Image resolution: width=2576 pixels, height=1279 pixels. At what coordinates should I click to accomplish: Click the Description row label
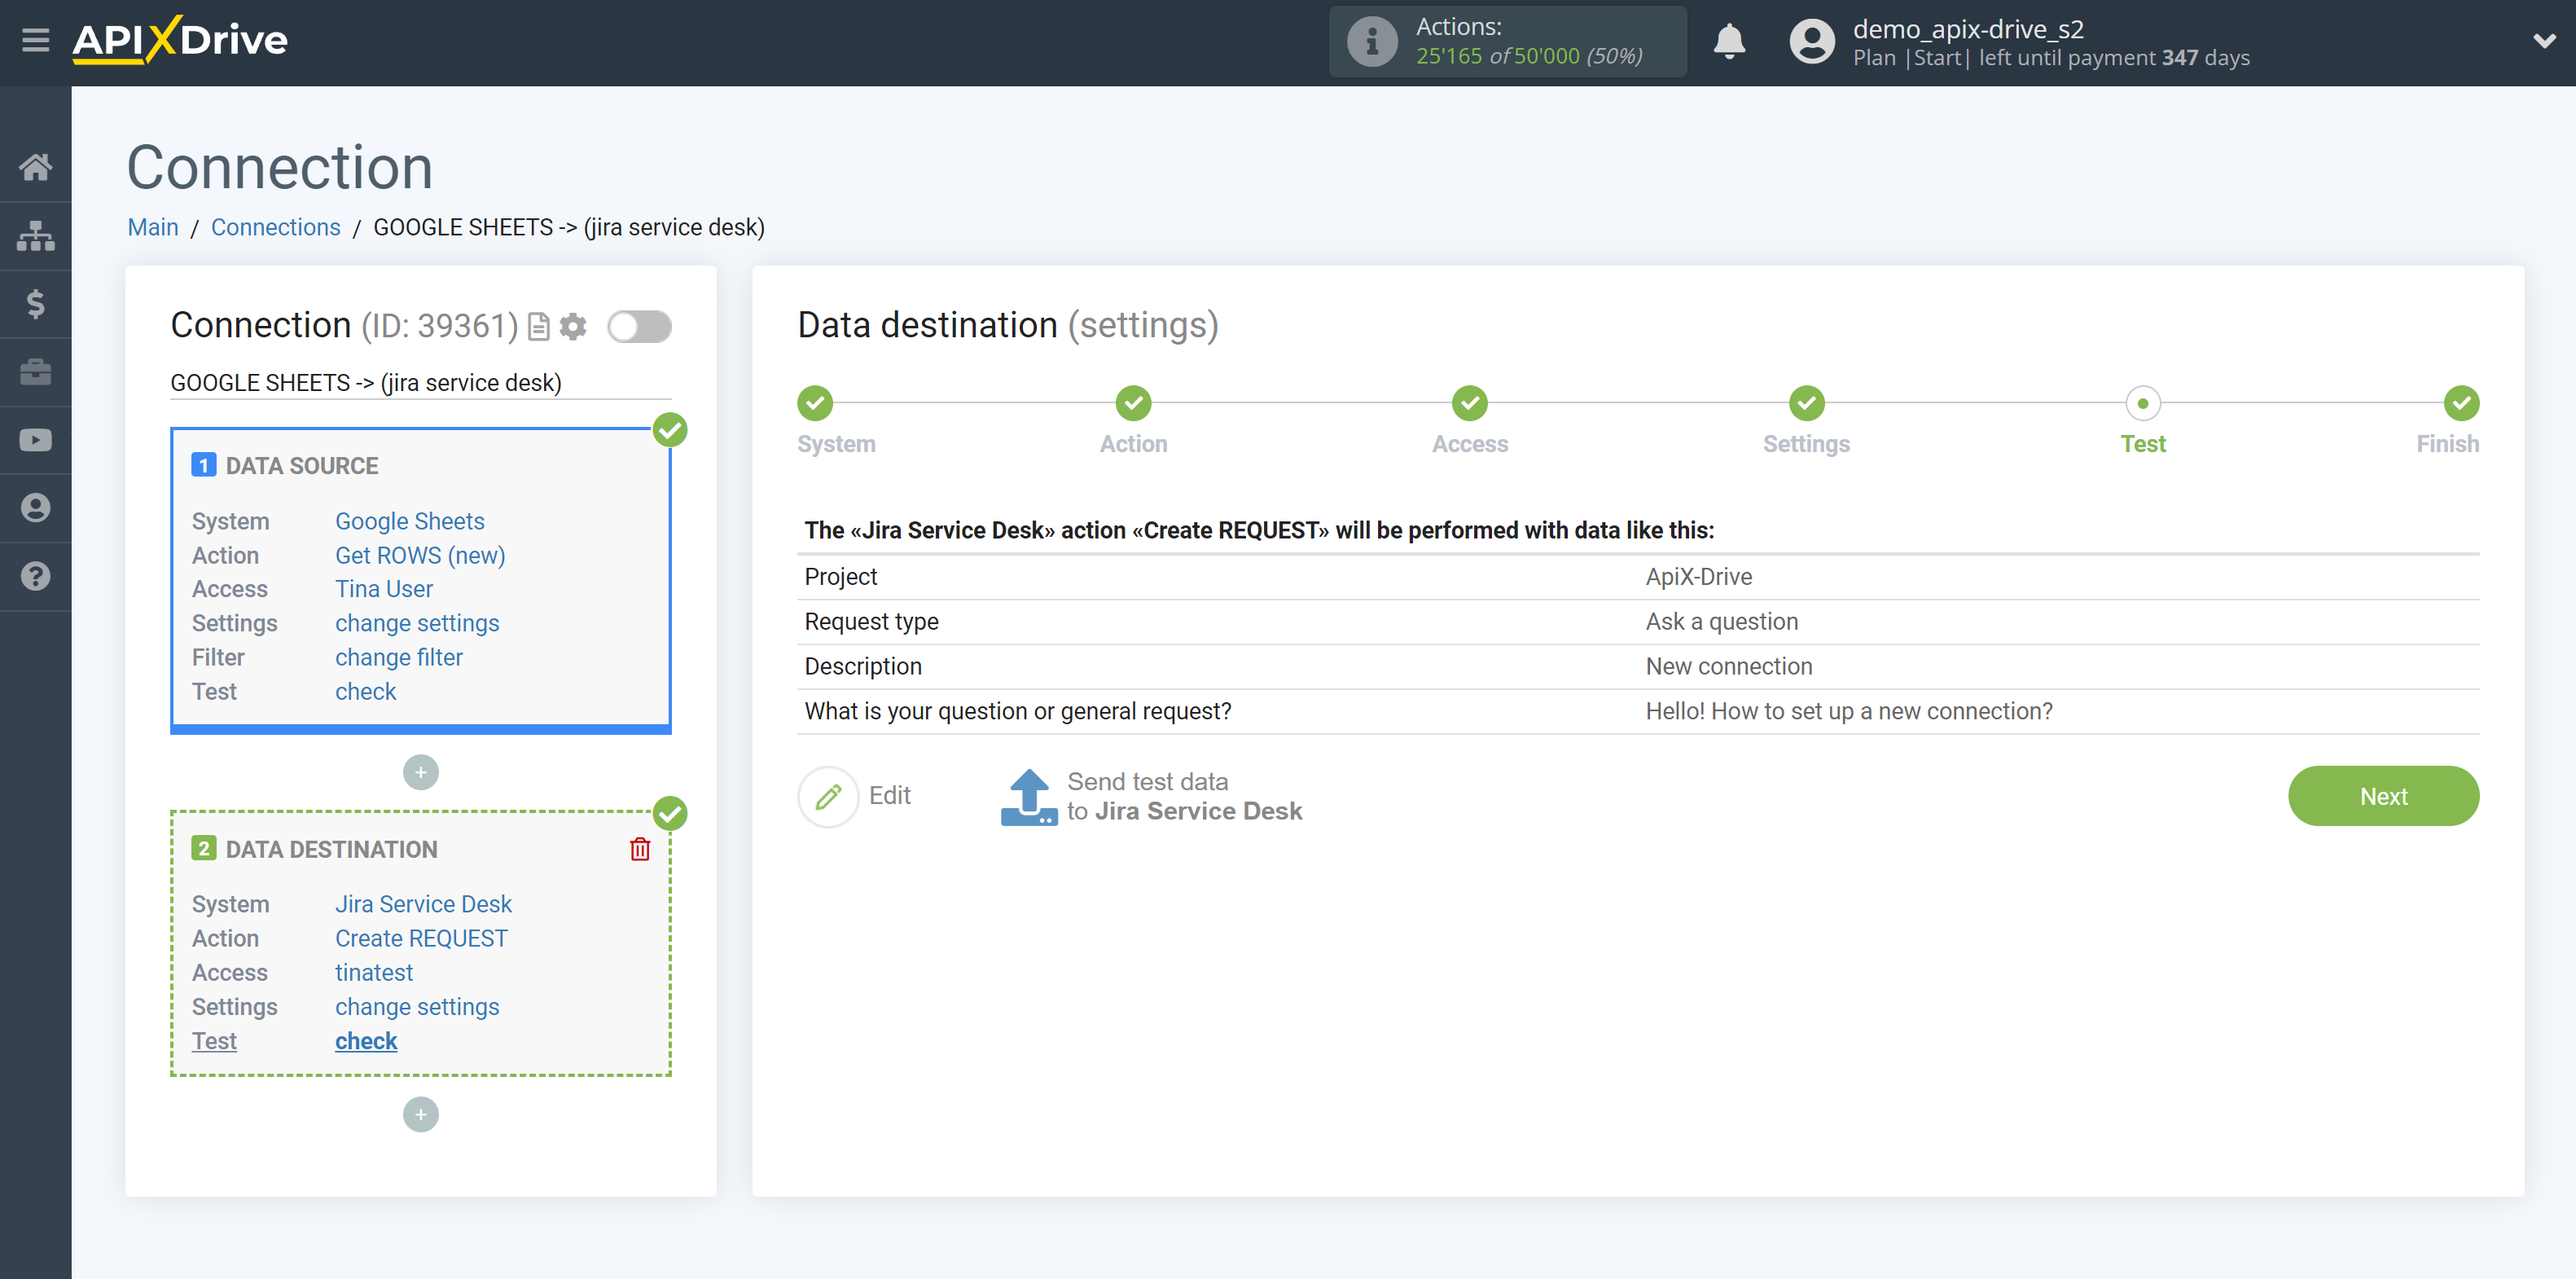coord(863,667)
